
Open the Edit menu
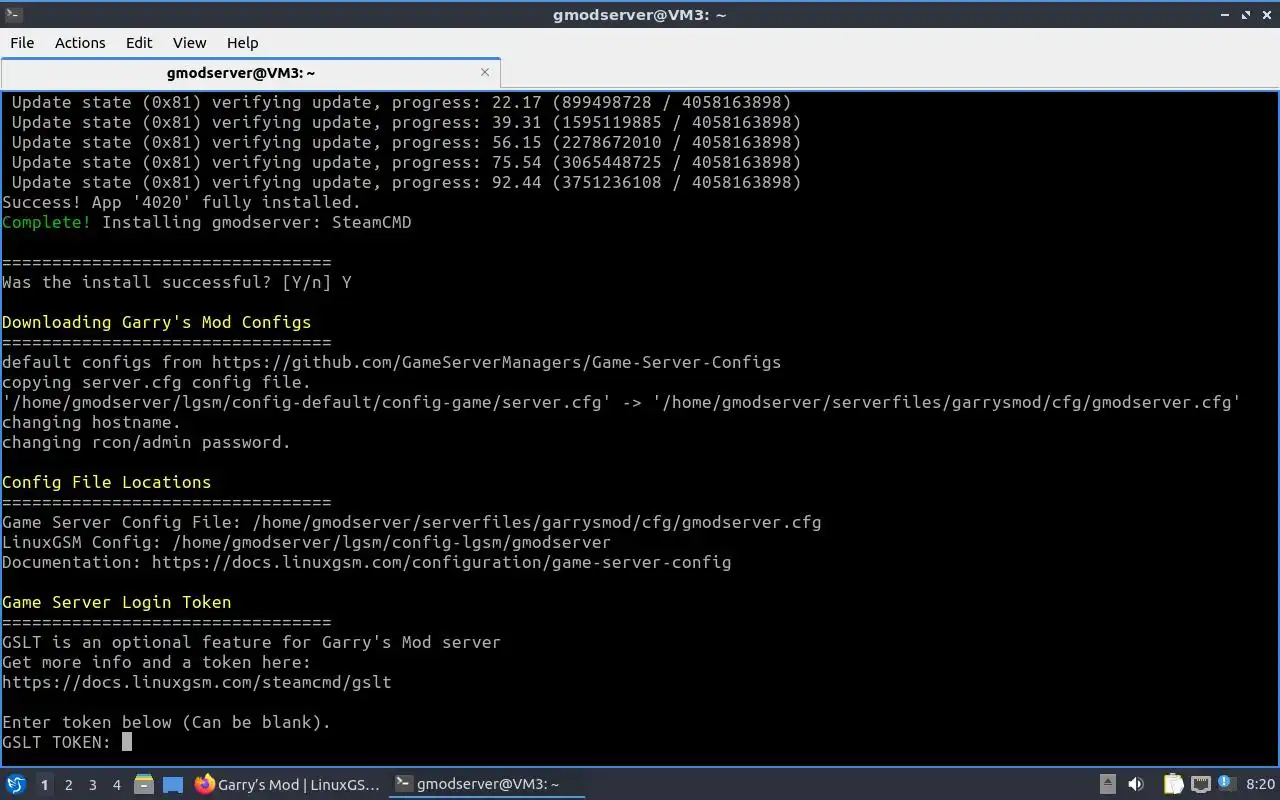(139, 43)
